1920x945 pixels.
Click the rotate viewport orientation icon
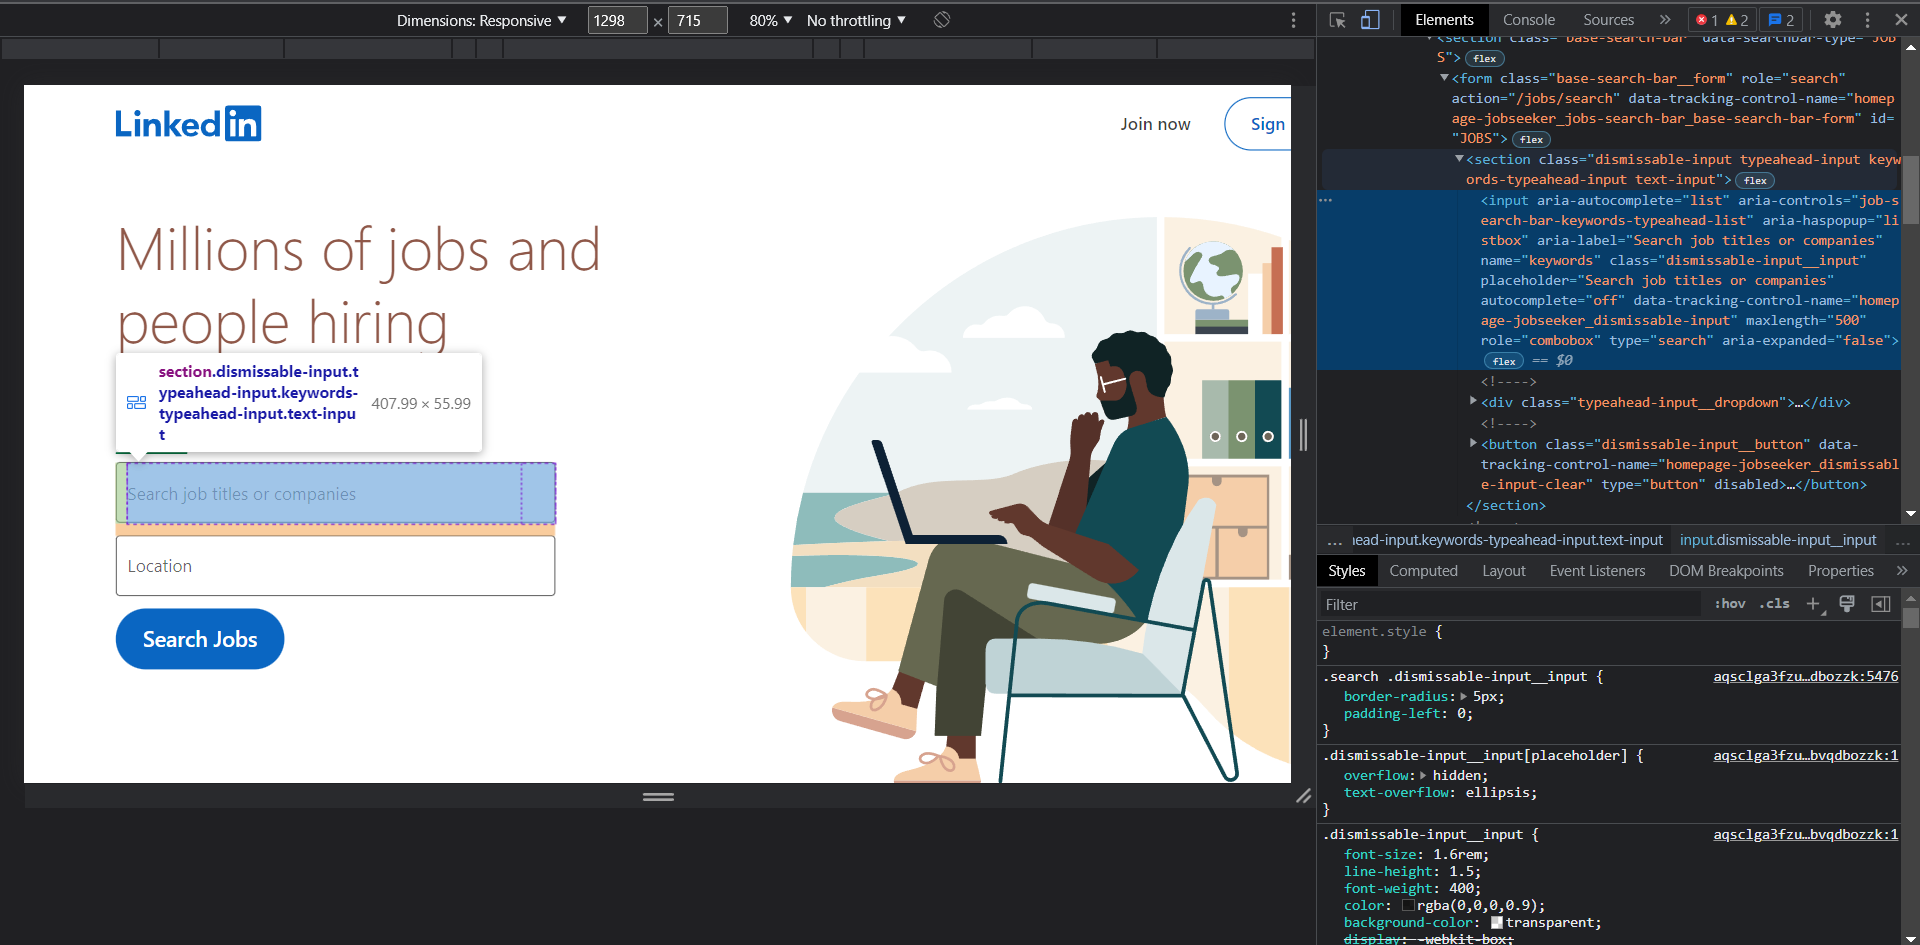tap(940, 19)
